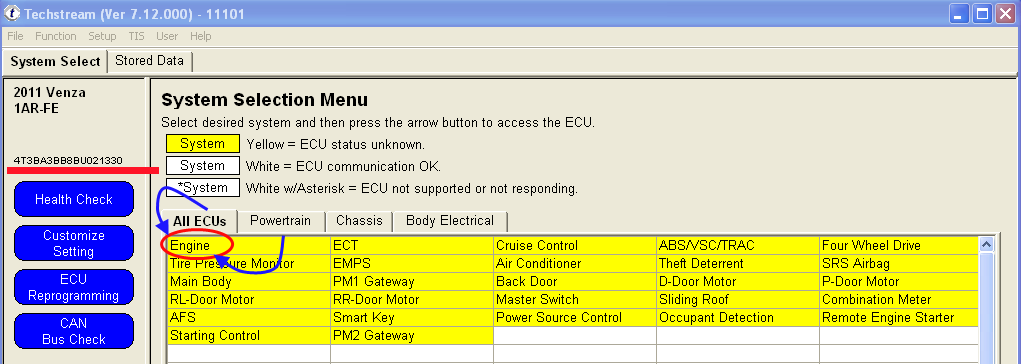Maximize the Techstream window

[x=983, y=13]
